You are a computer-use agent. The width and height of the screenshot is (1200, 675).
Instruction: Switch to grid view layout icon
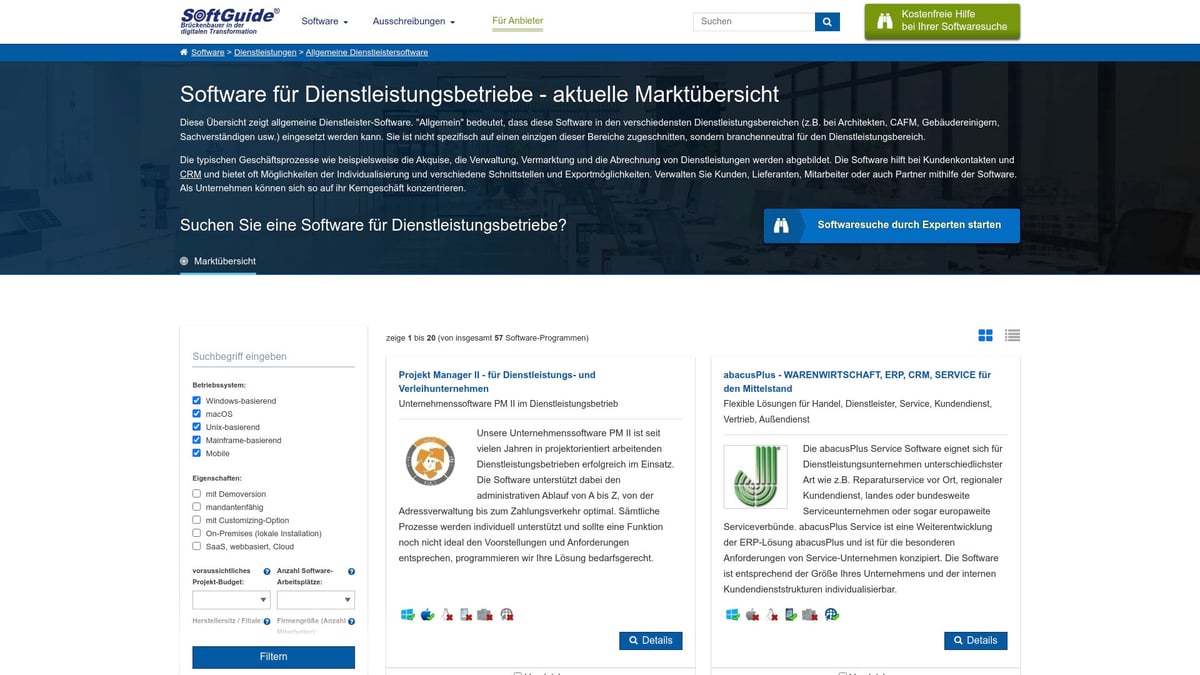[x=985, y=336]
